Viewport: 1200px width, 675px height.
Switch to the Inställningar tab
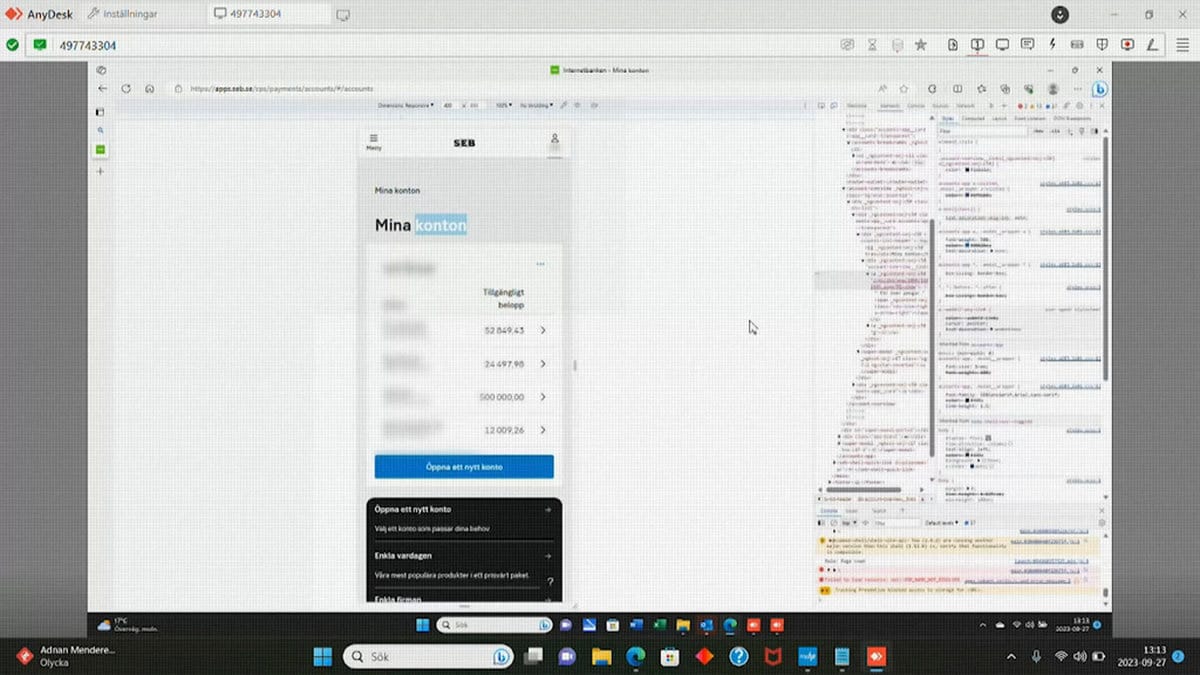coord(123,14)
